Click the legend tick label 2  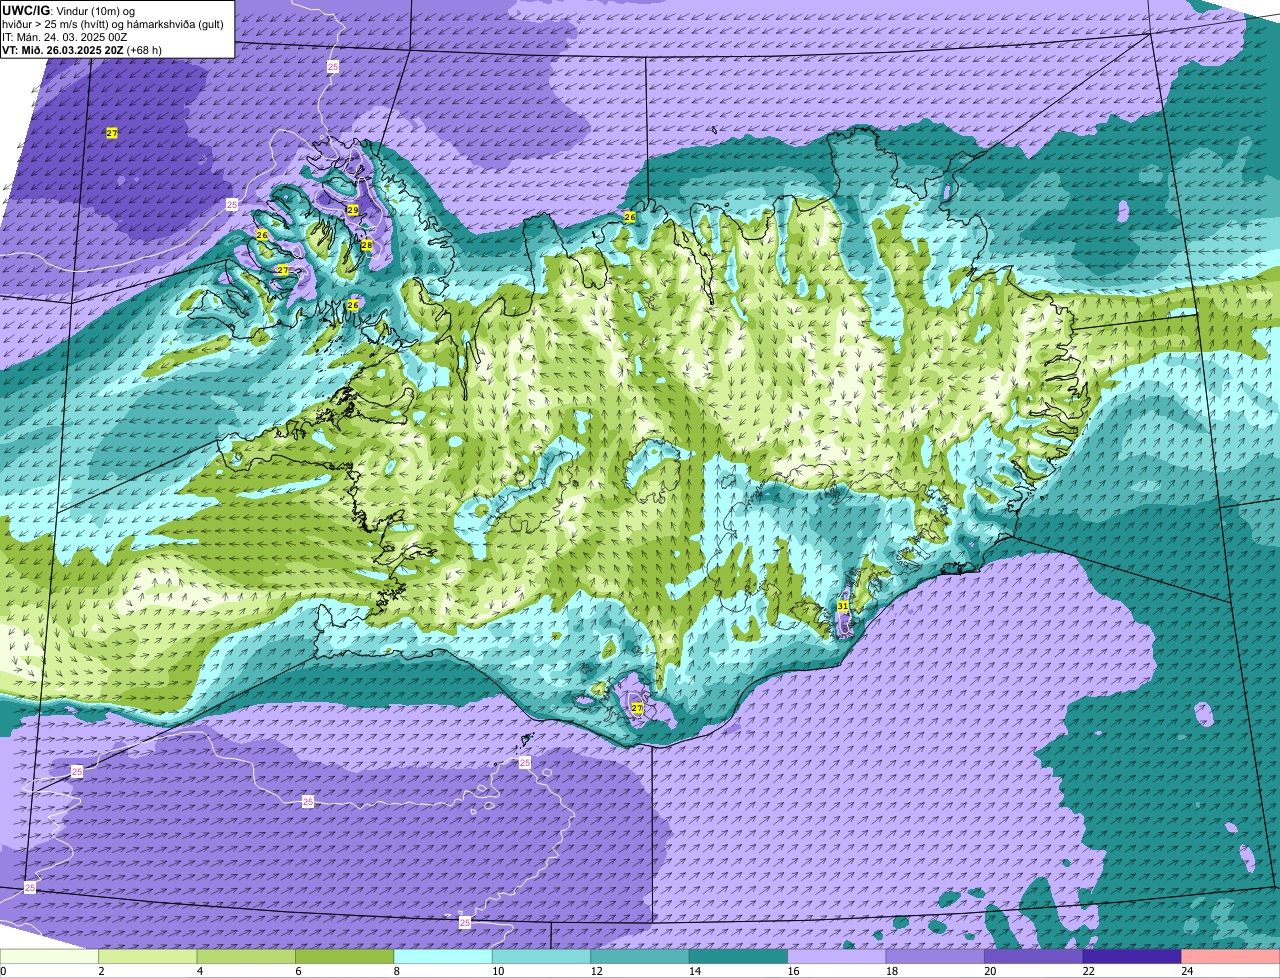(101, 971)
